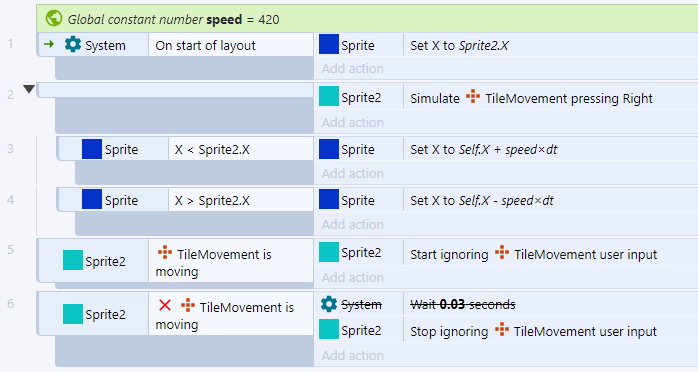698x372 pixels.
Task: Click the System gear icon in event 1
Action: (73, 44)
